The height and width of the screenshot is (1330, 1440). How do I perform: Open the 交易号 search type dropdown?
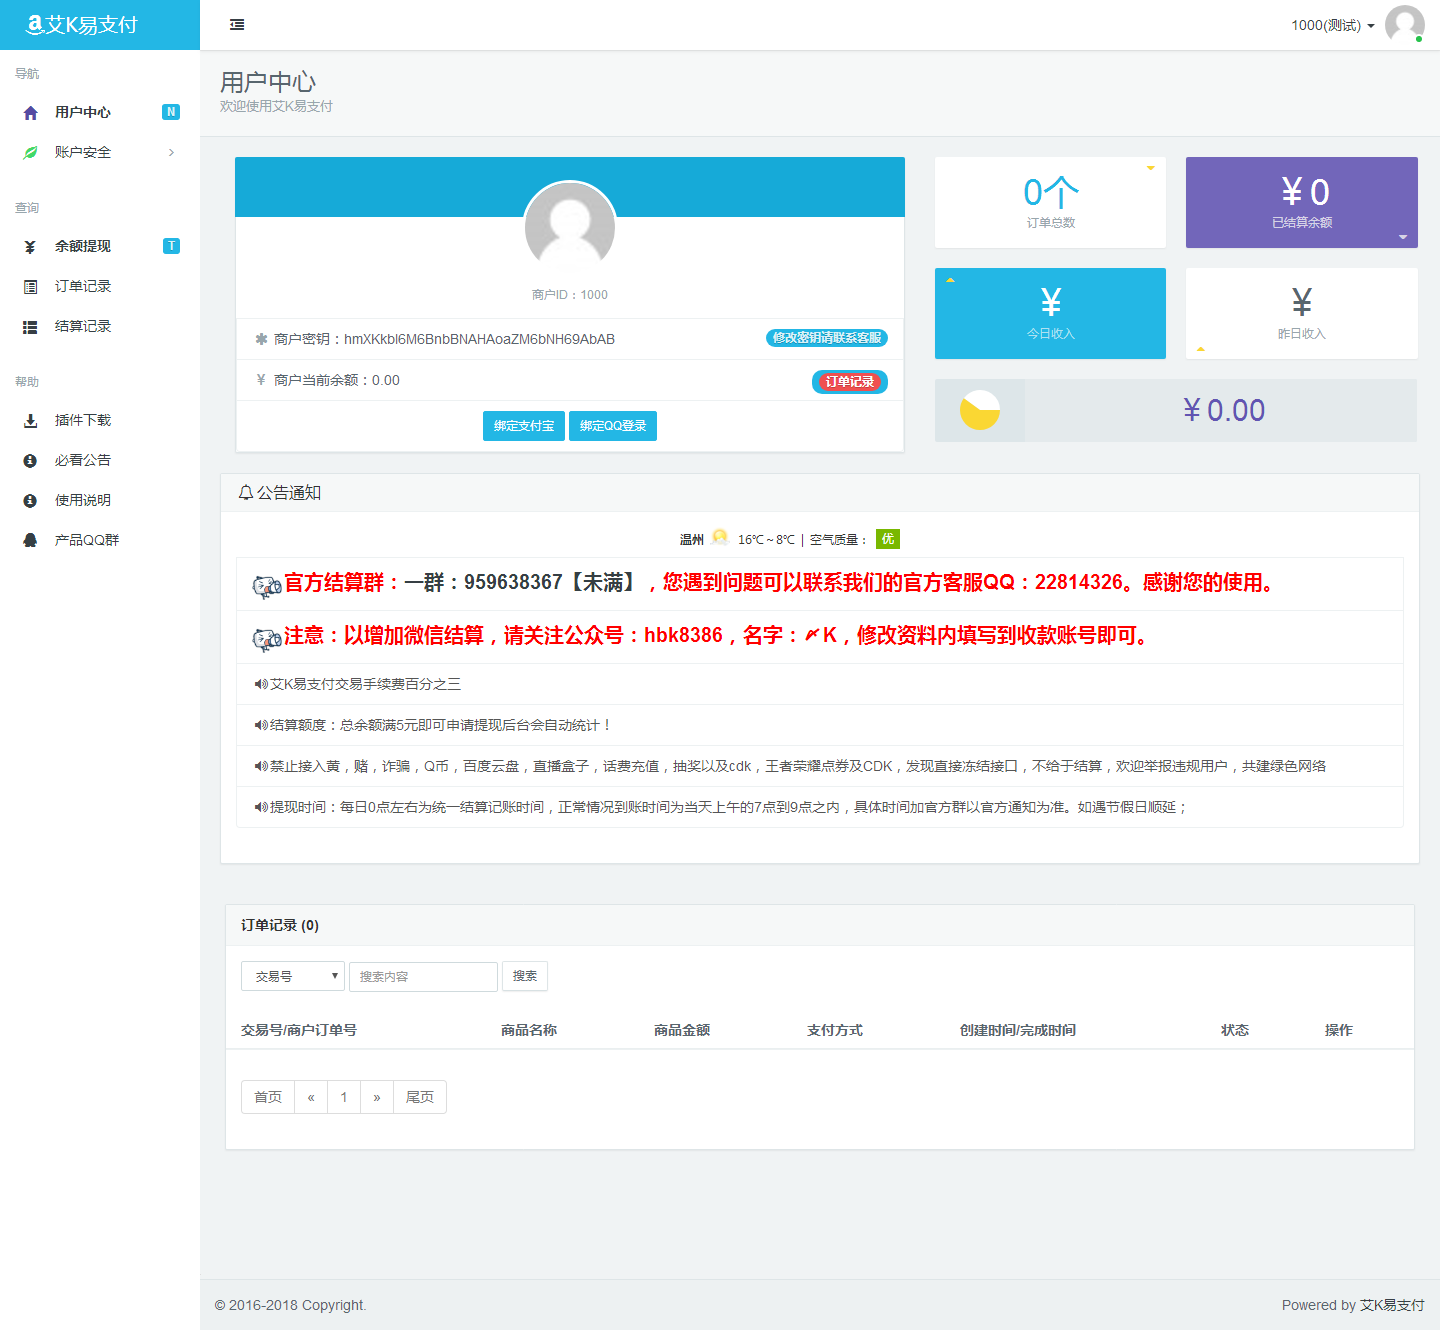click(293, 976)
